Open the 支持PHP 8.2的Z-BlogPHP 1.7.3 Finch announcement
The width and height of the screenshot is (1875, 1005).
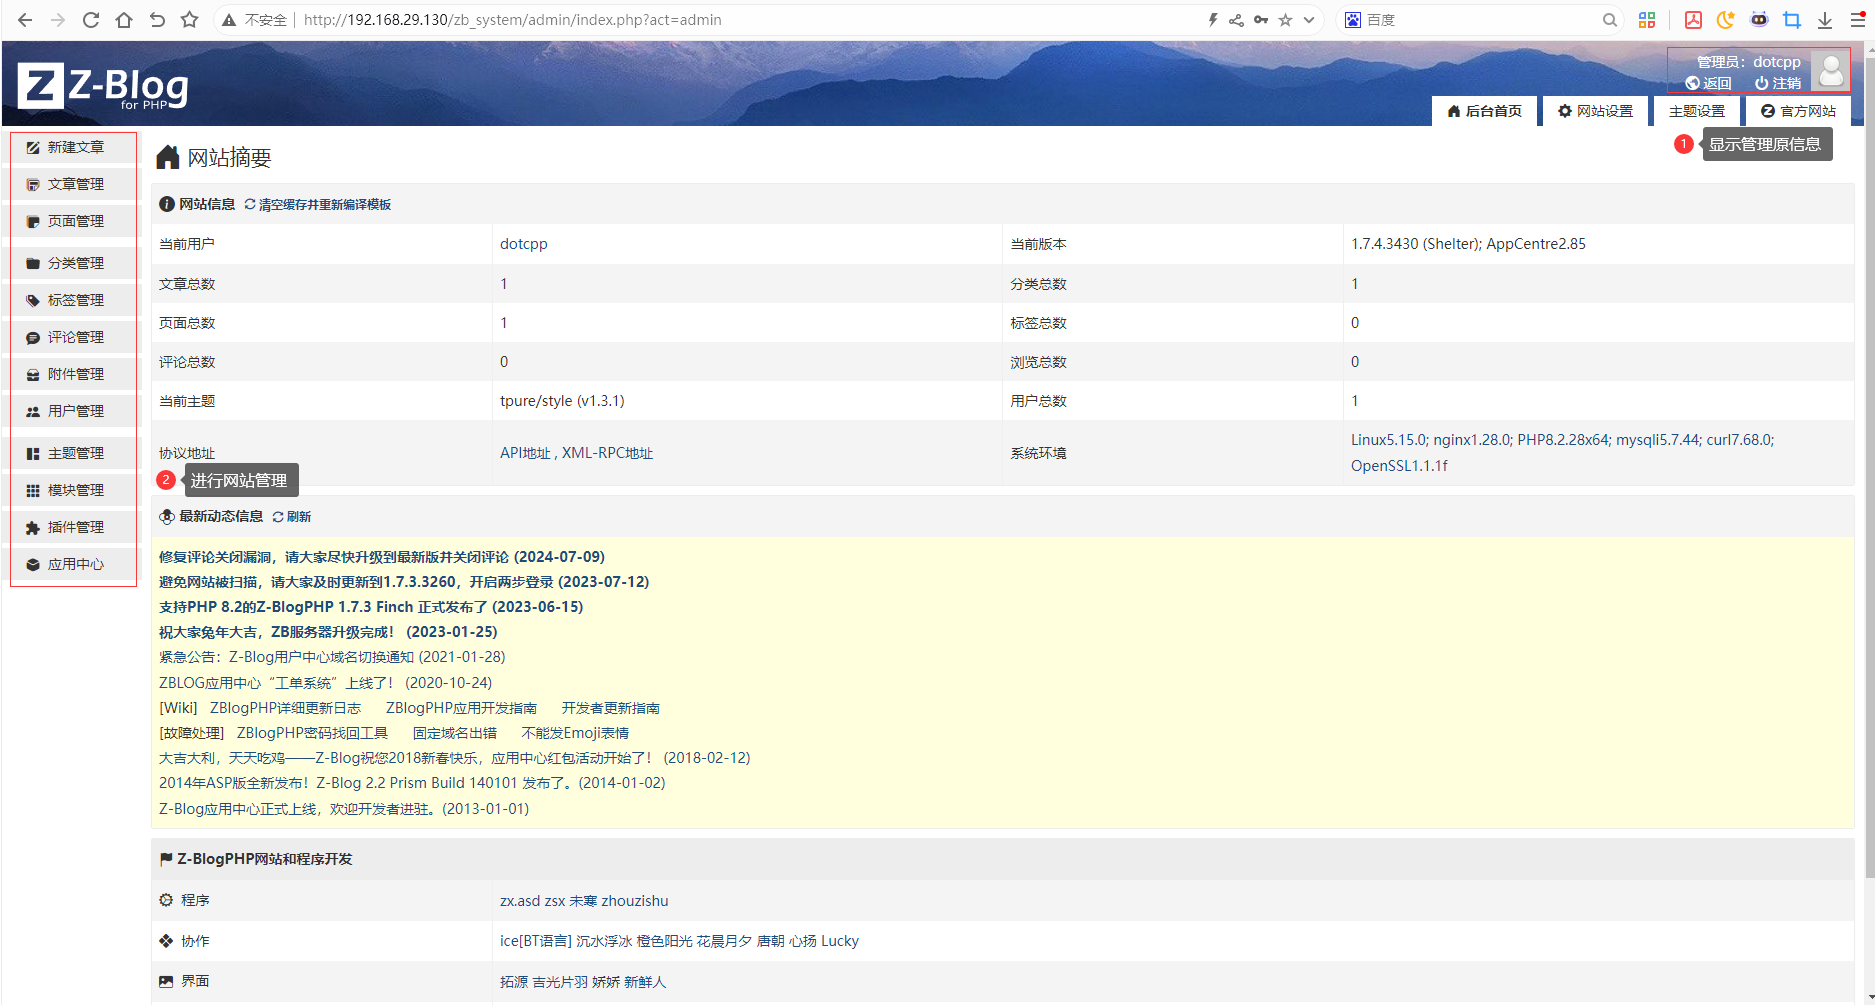click(x=371, y=607)
